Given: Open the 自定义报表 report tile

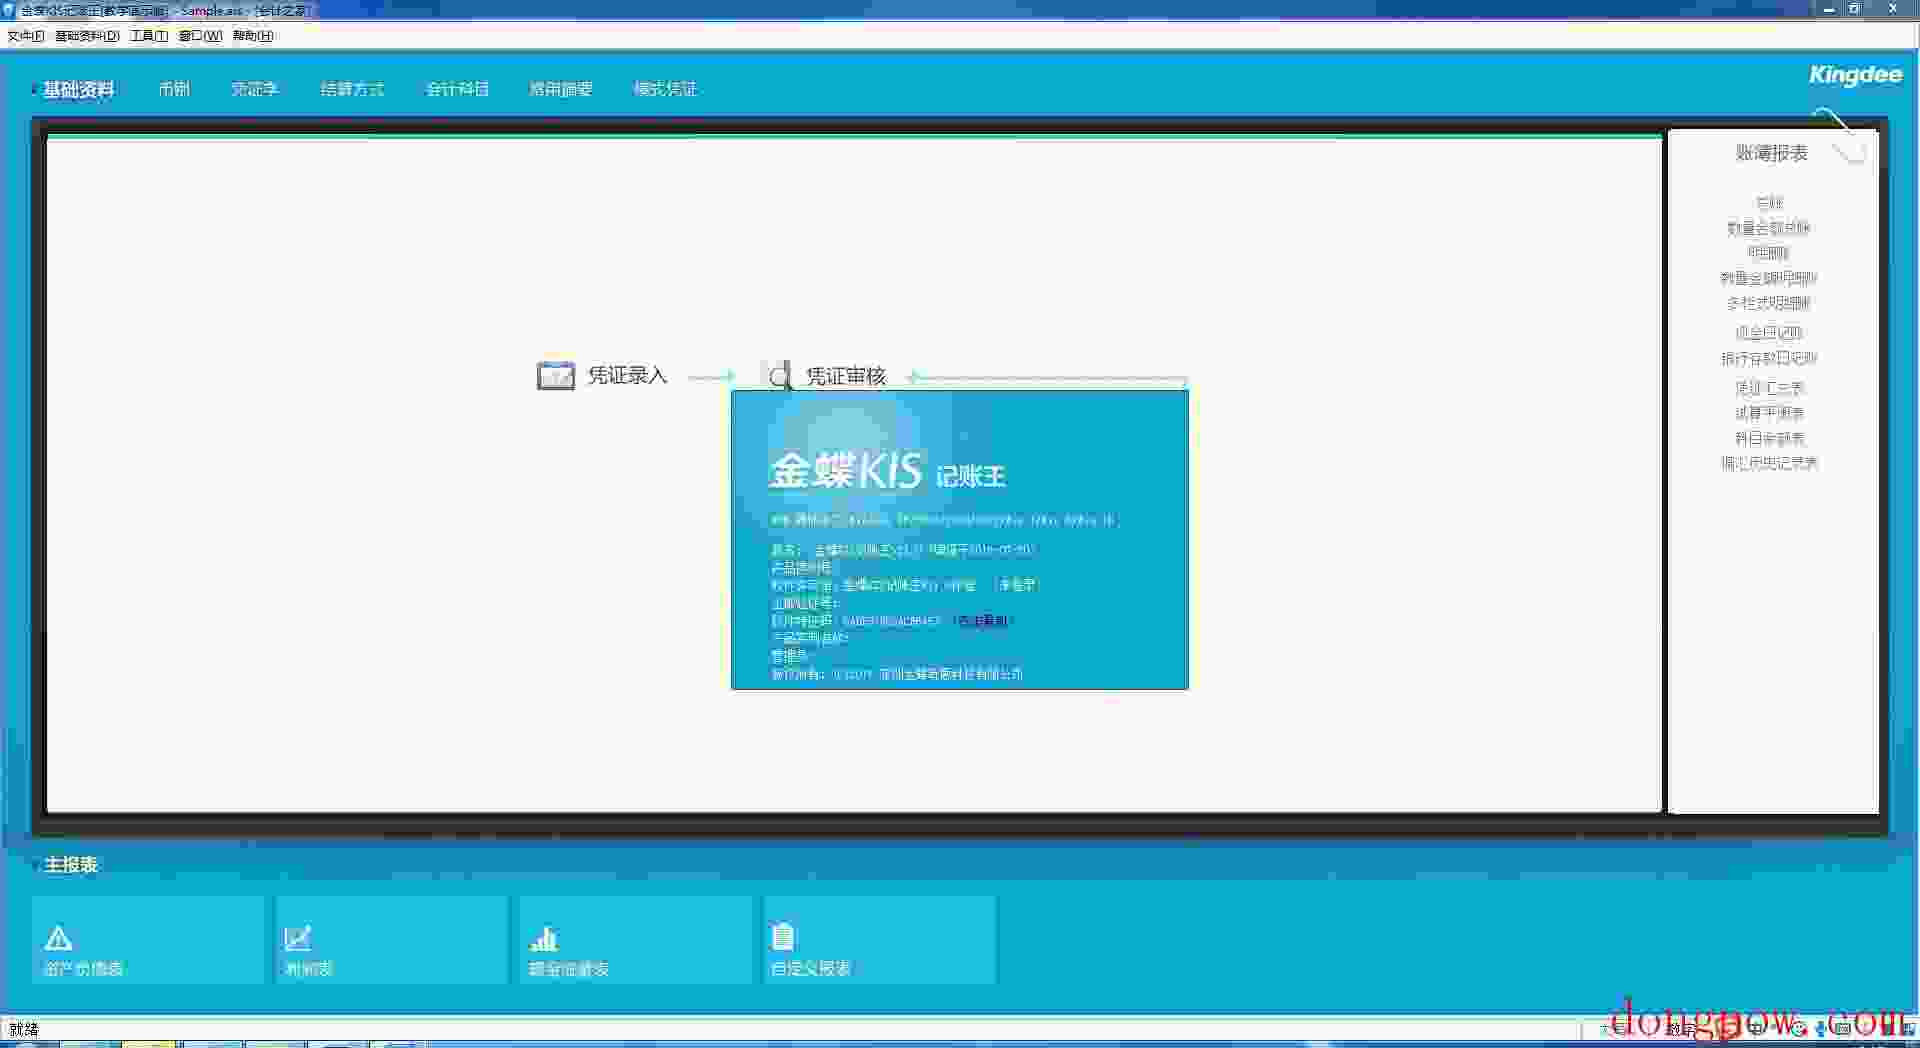Looking at the screenshot, I should [880, 939].
